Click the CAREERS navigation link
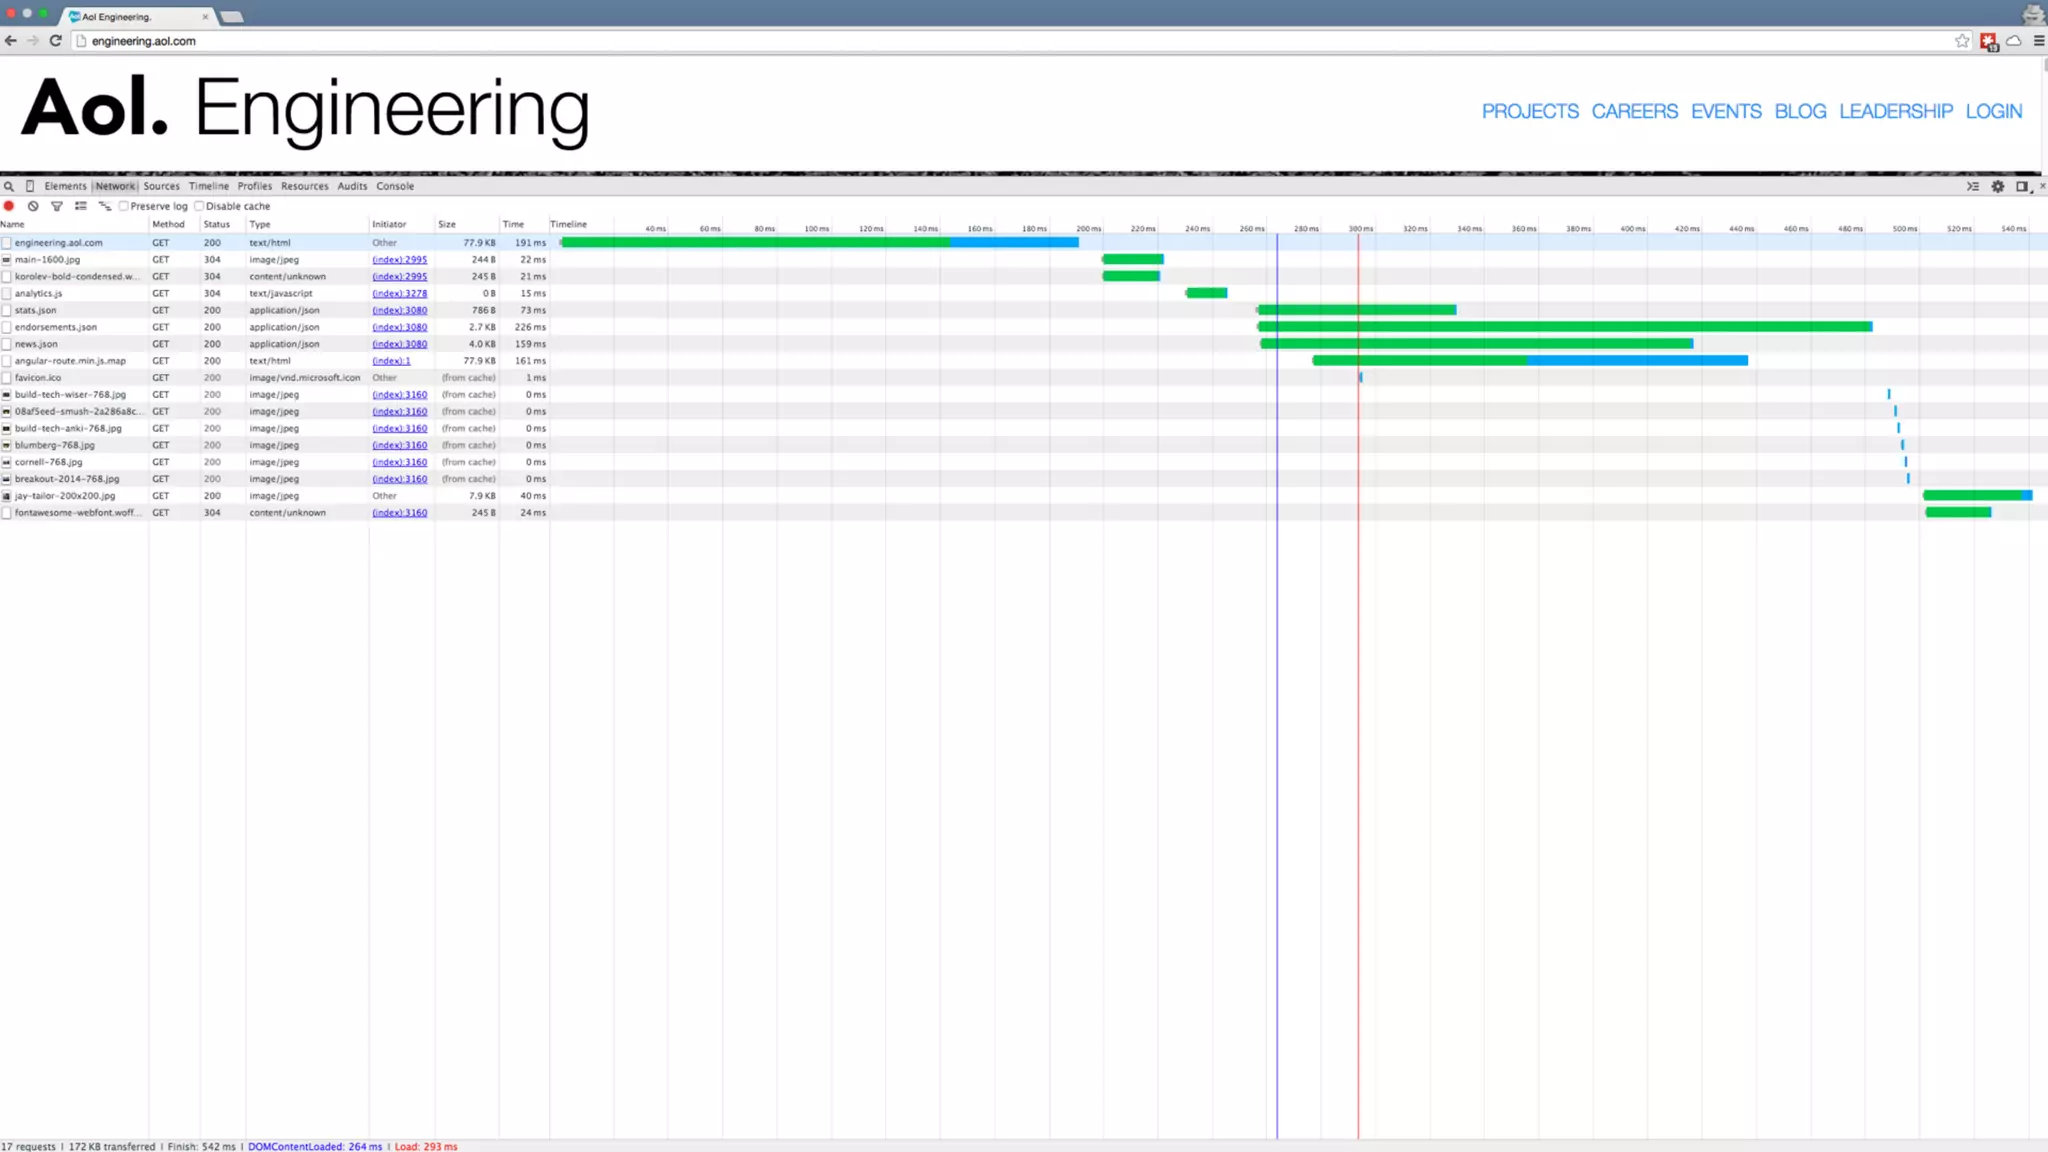 click(x=1634, y=111)
